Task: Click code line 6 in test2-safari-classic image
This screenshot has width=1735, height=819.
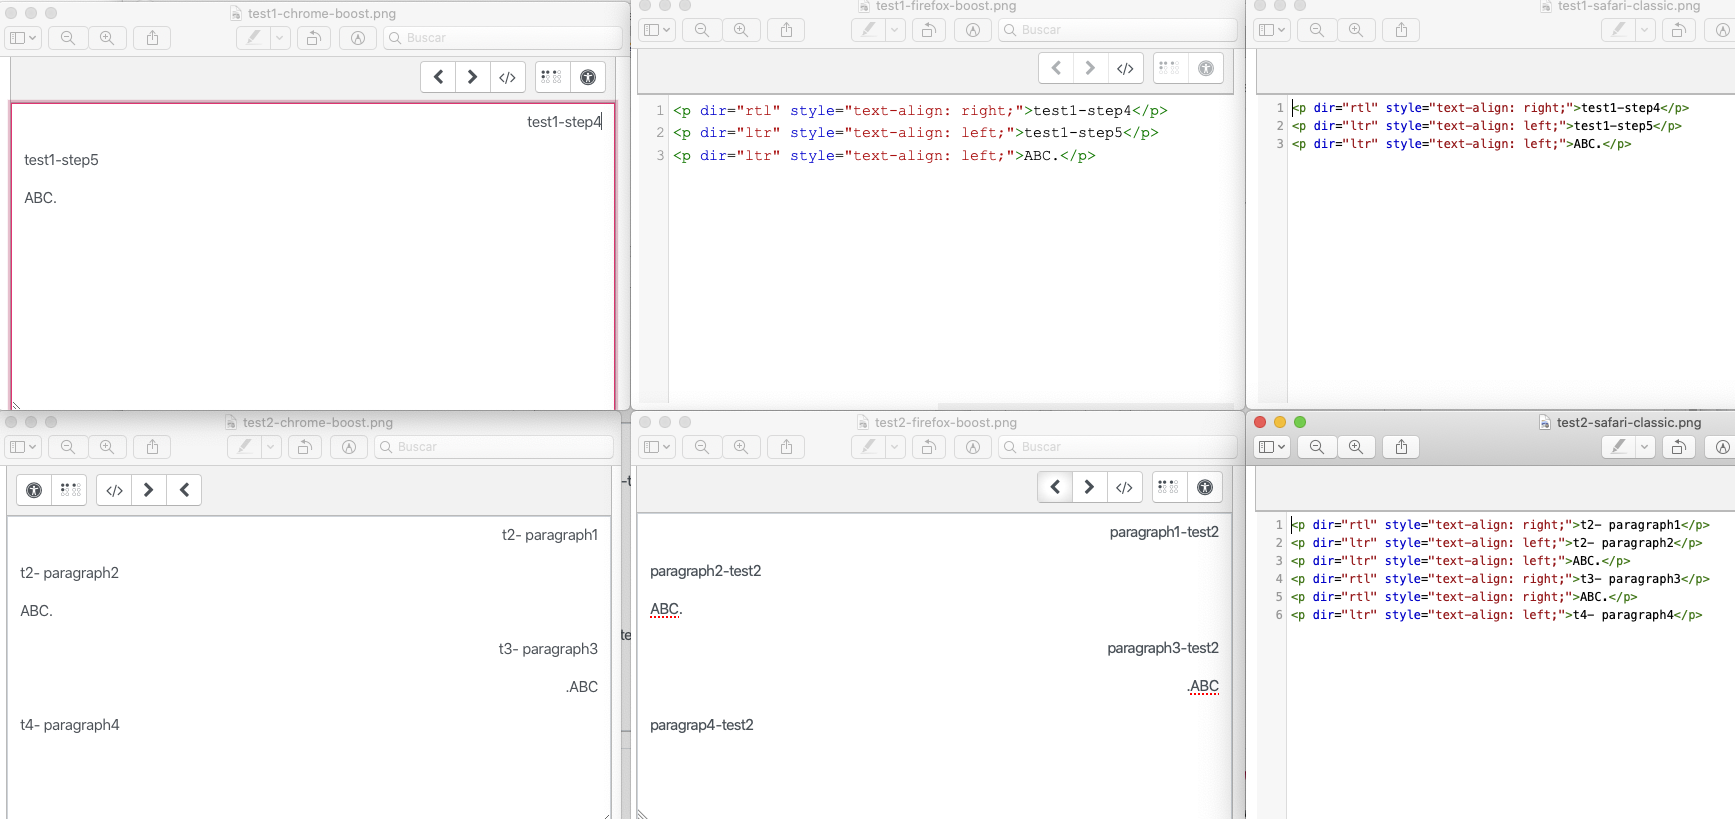Action: 1496,615
